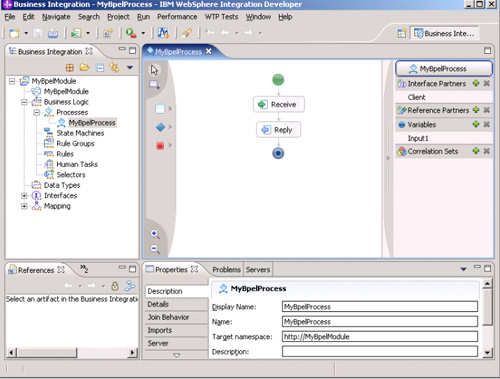Select the Receive activity on canvas
500x379 pixels.
tap(279, 104)
